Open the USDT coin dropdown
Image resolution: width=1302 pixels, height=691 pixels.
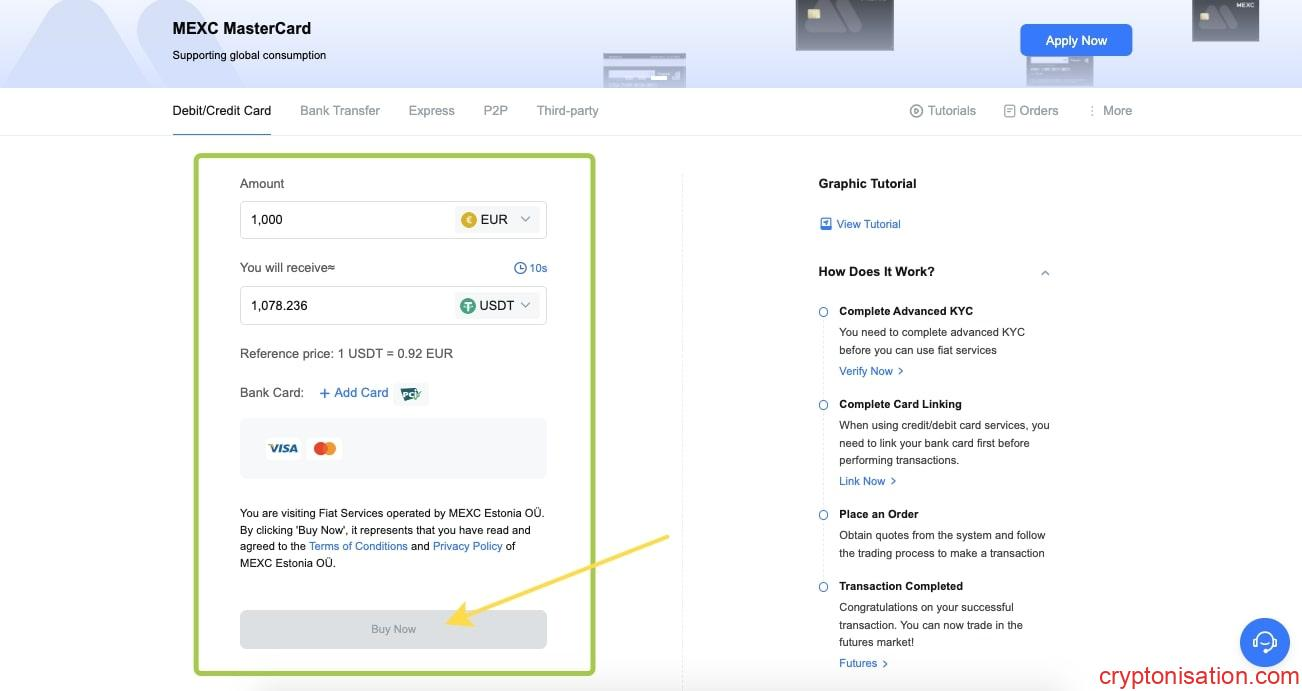pos(498,306)
